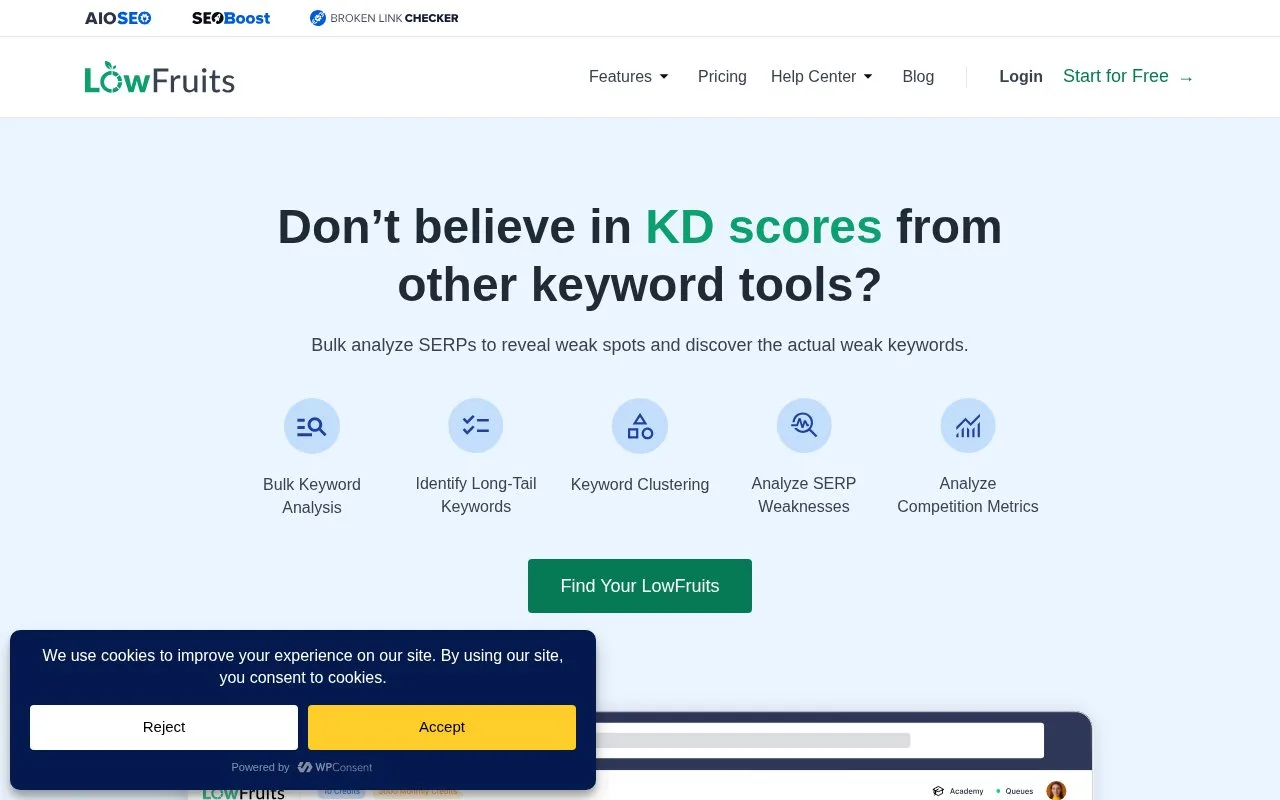Image resolution: width=1280 pixels, height=800 pixels.
Task: Click the WPConsent logo in cookie banner
Action: (335, 767)
